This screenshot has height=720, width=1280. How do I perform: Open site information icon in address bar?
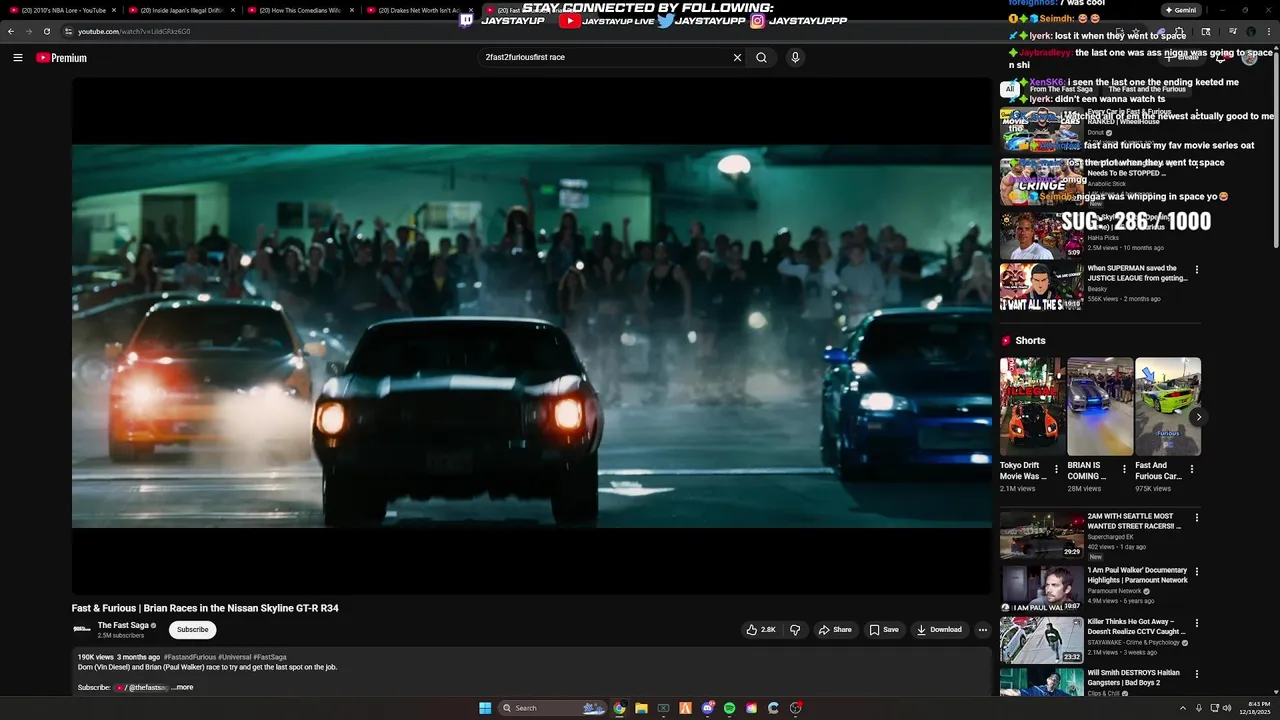(68, 31)
